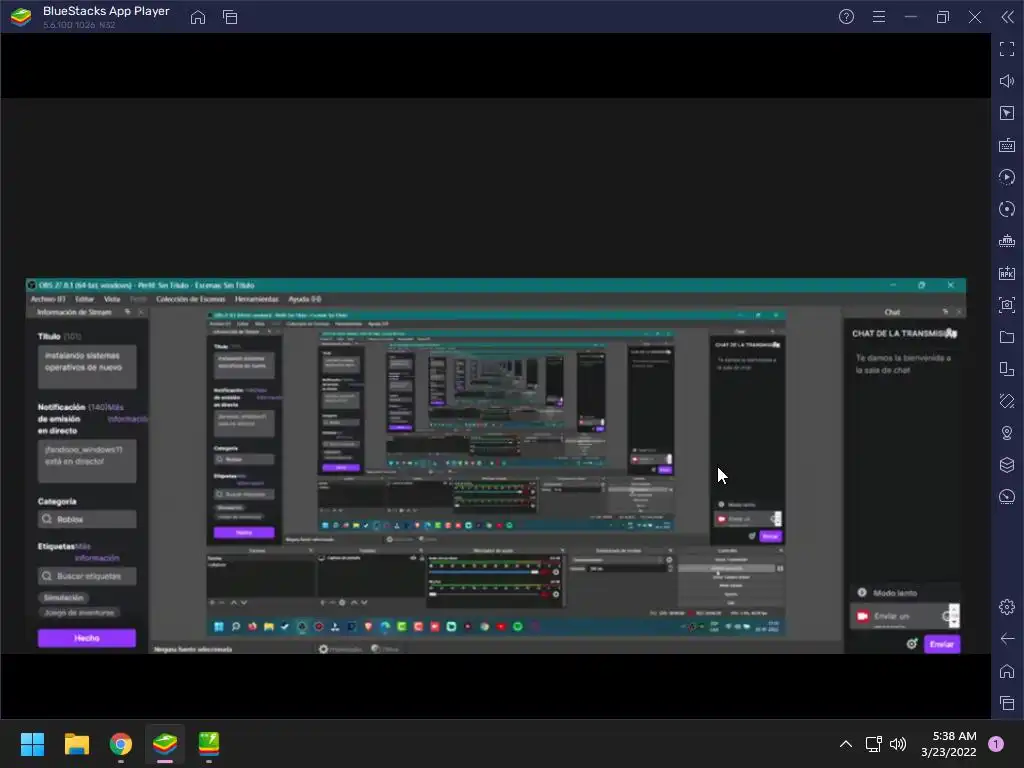Open the BlueStacks Home tab icon in title bar
The height and width of the screenshot is (768, 1024).
pyautogui.click(x=197, y=17)
